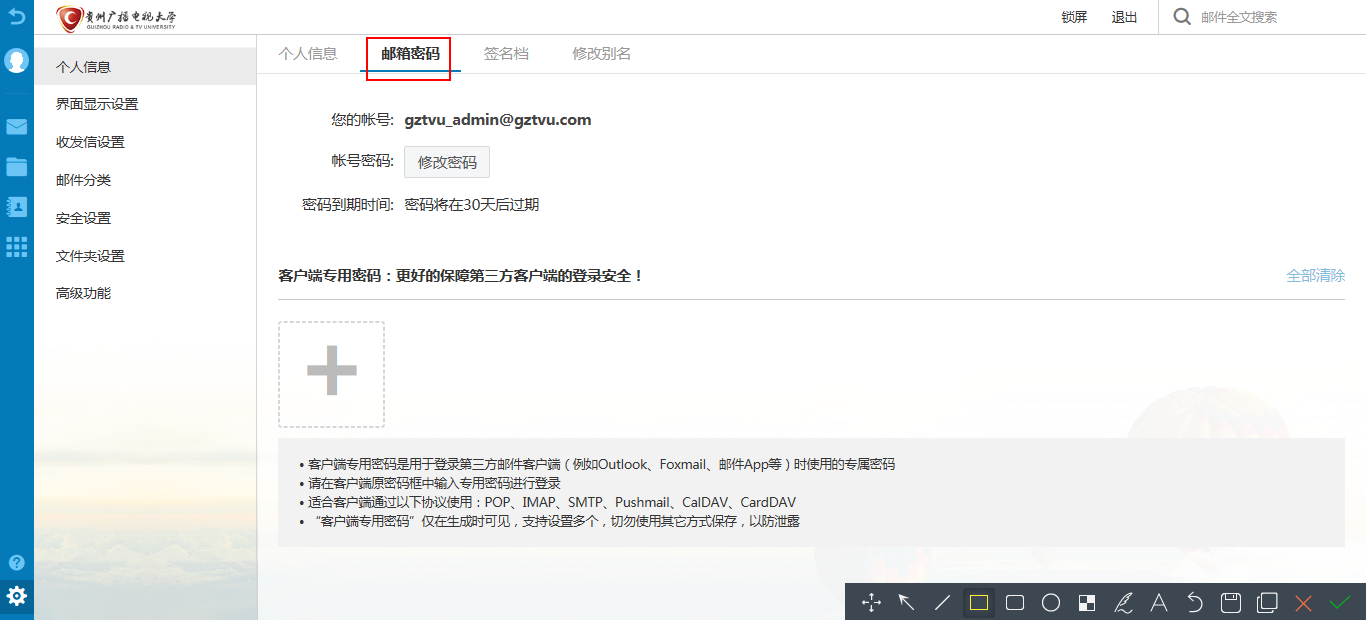Select the mosaic blur tool
Screen dimensions: 1366x620
(x=1087, y=602)
